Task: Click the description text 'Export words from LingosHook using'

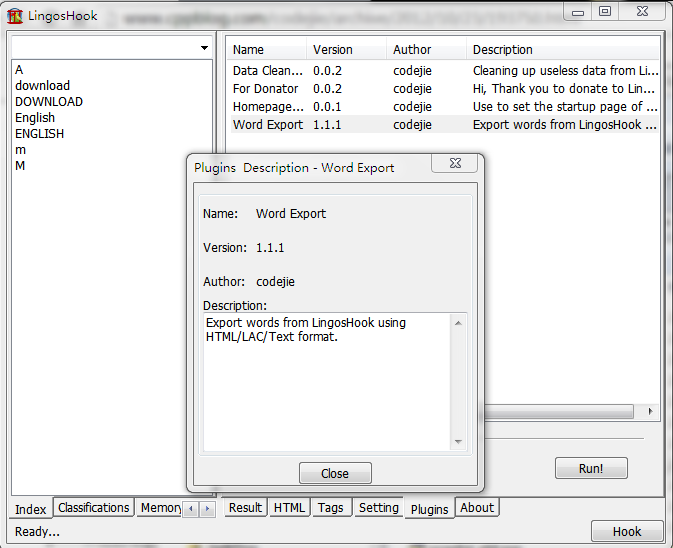Action: (306, 322)
